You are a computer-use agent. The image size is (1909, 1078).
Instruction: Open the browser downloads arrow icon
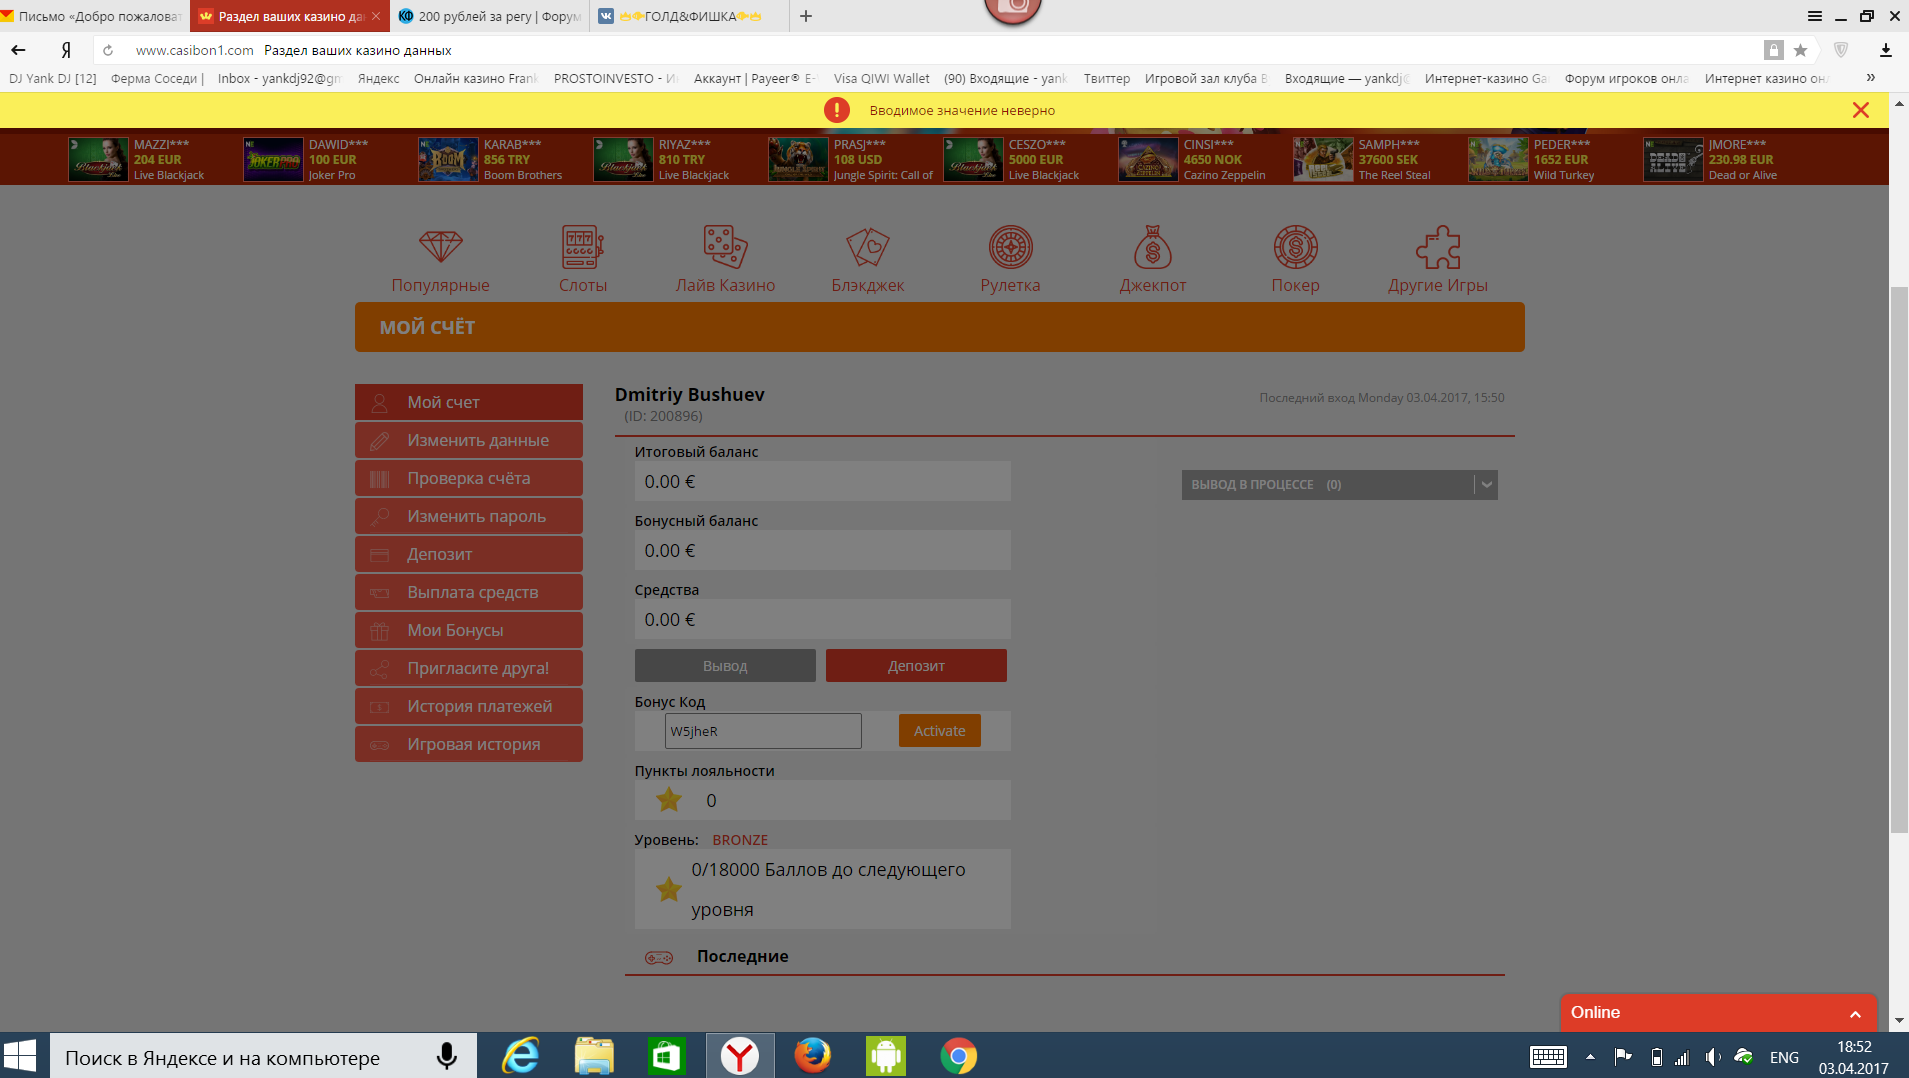click(1885, 50)
